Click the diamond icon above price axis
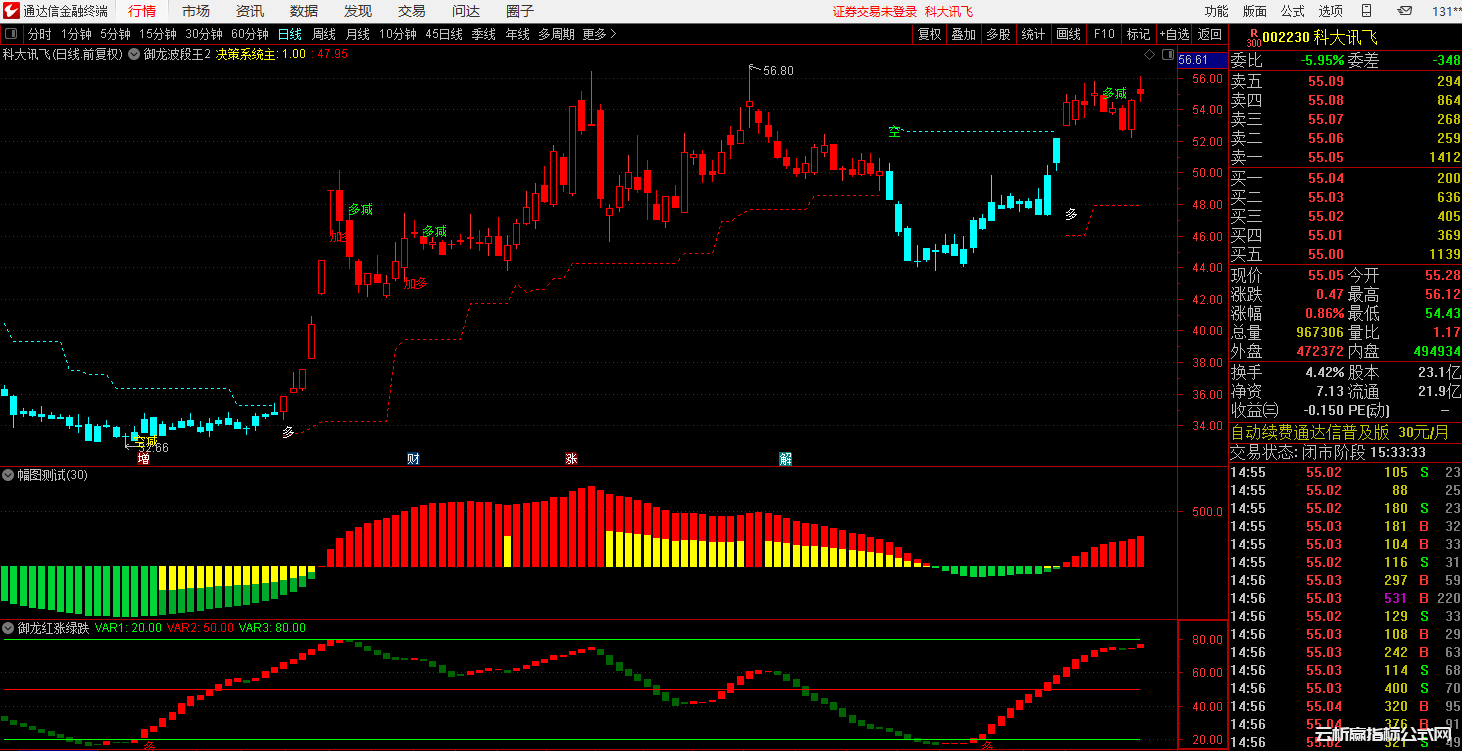Image resolution: width=1462 pixels, height=751 pixels. click(1149, 54)
